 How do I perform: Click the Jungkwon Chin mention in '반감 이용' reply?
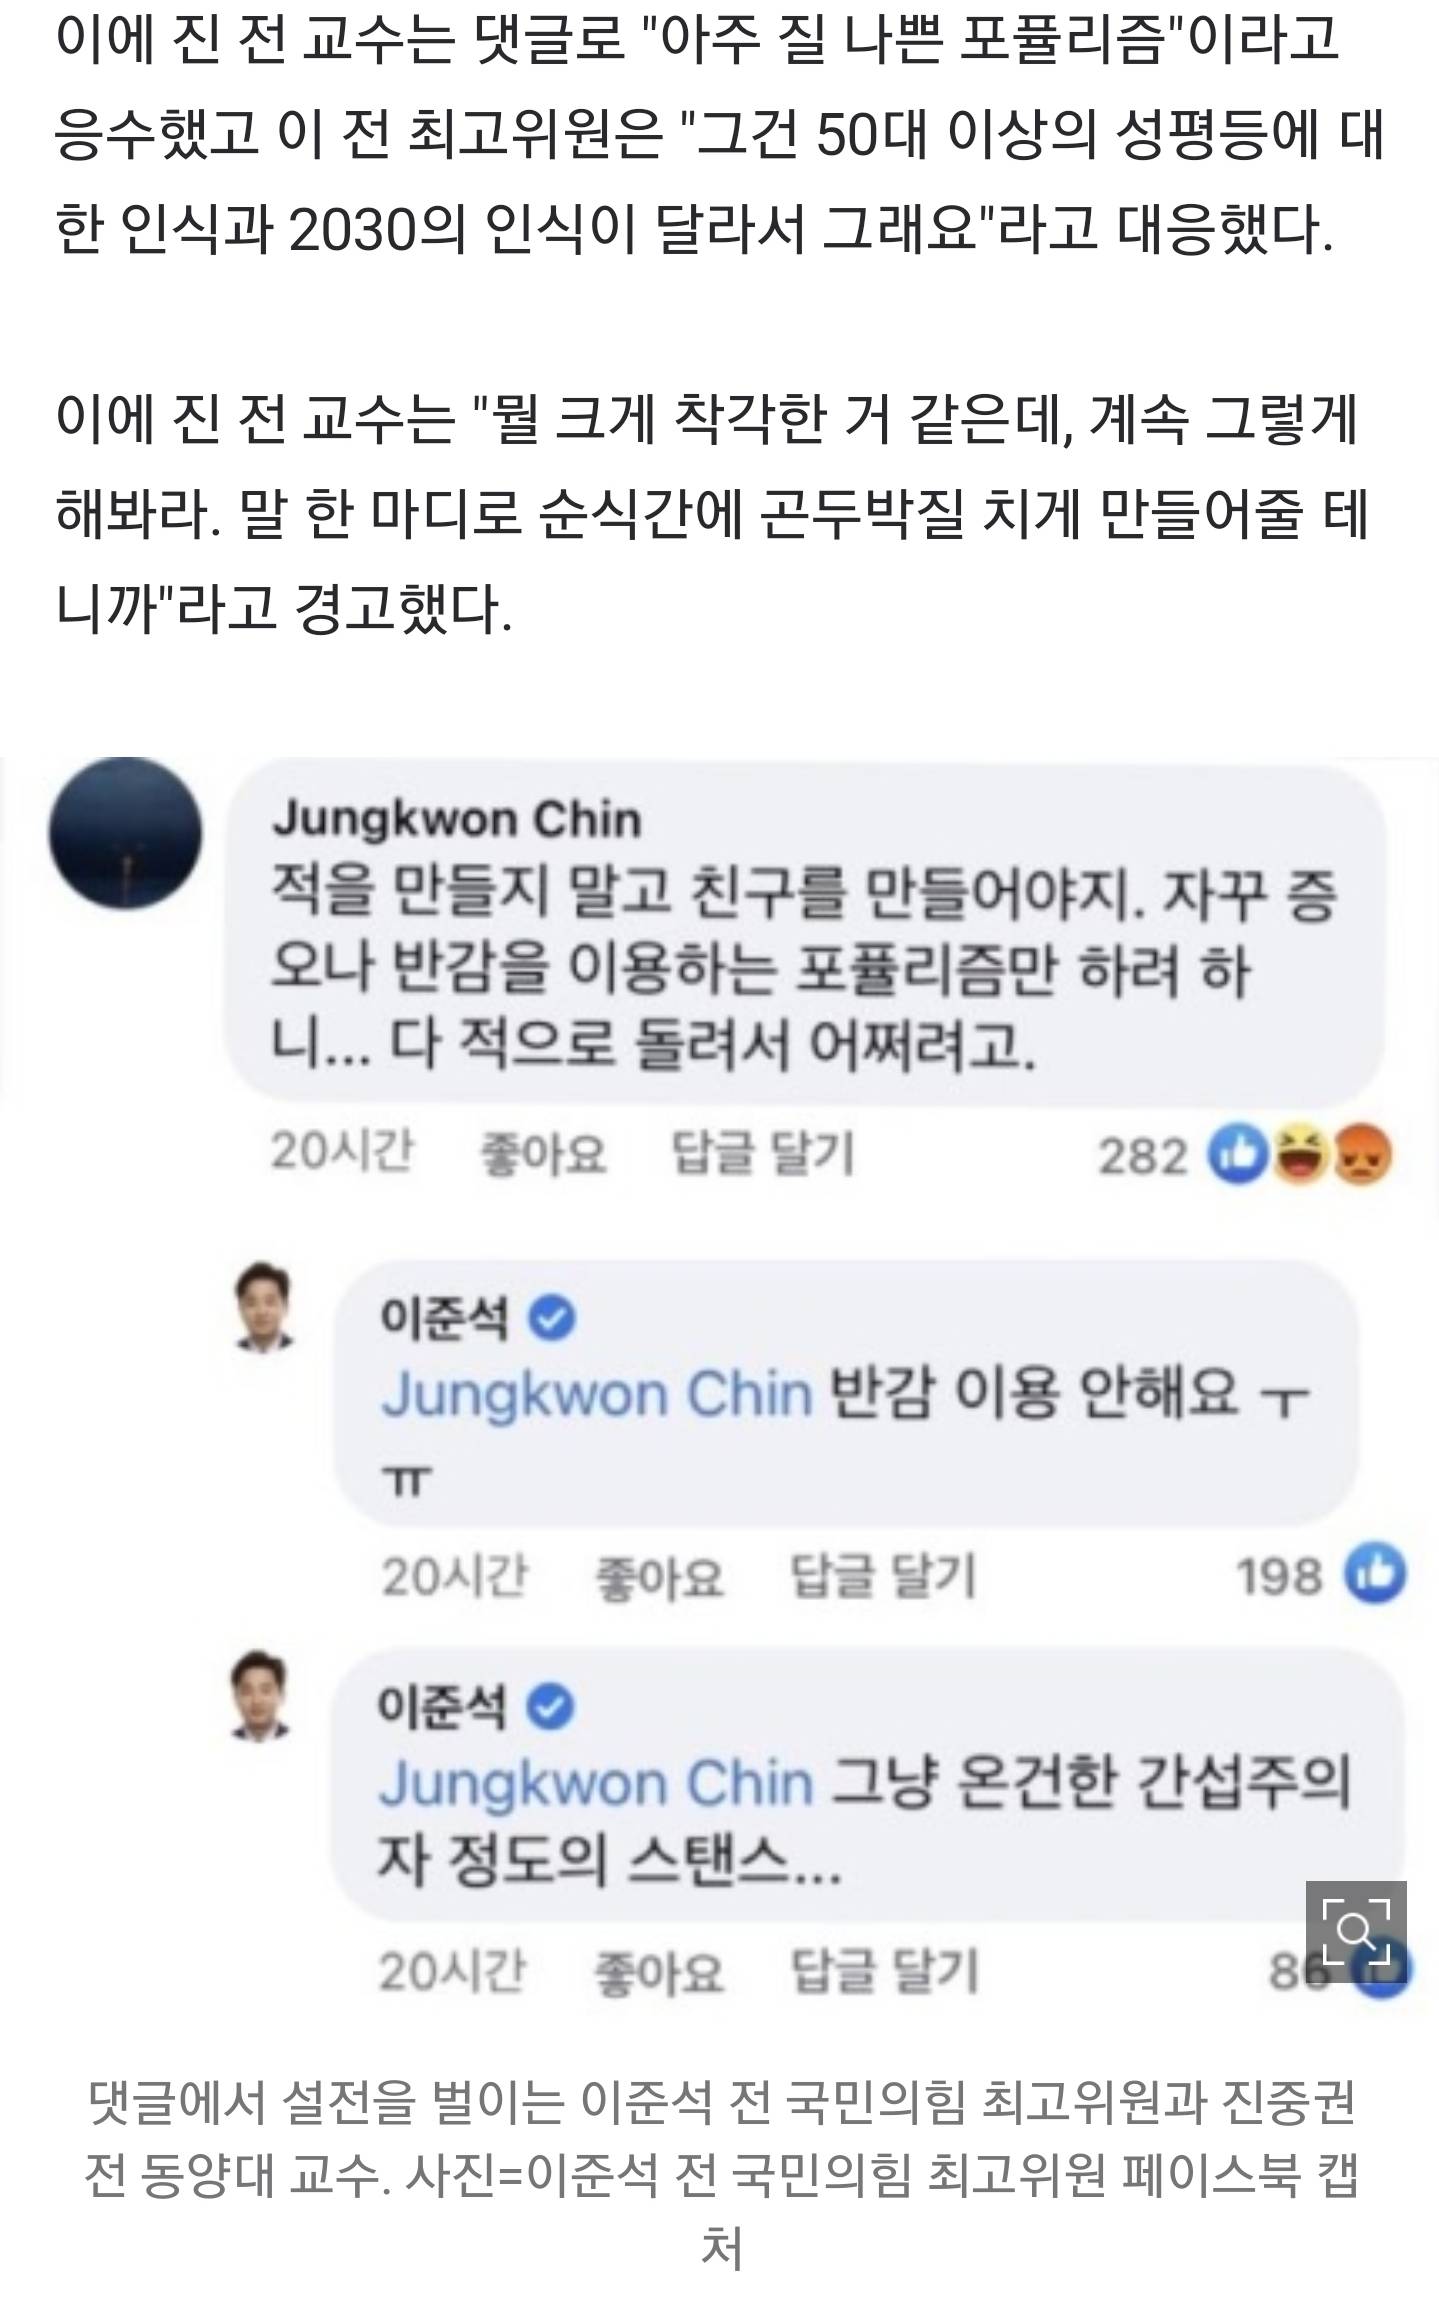click(596, 1394)
